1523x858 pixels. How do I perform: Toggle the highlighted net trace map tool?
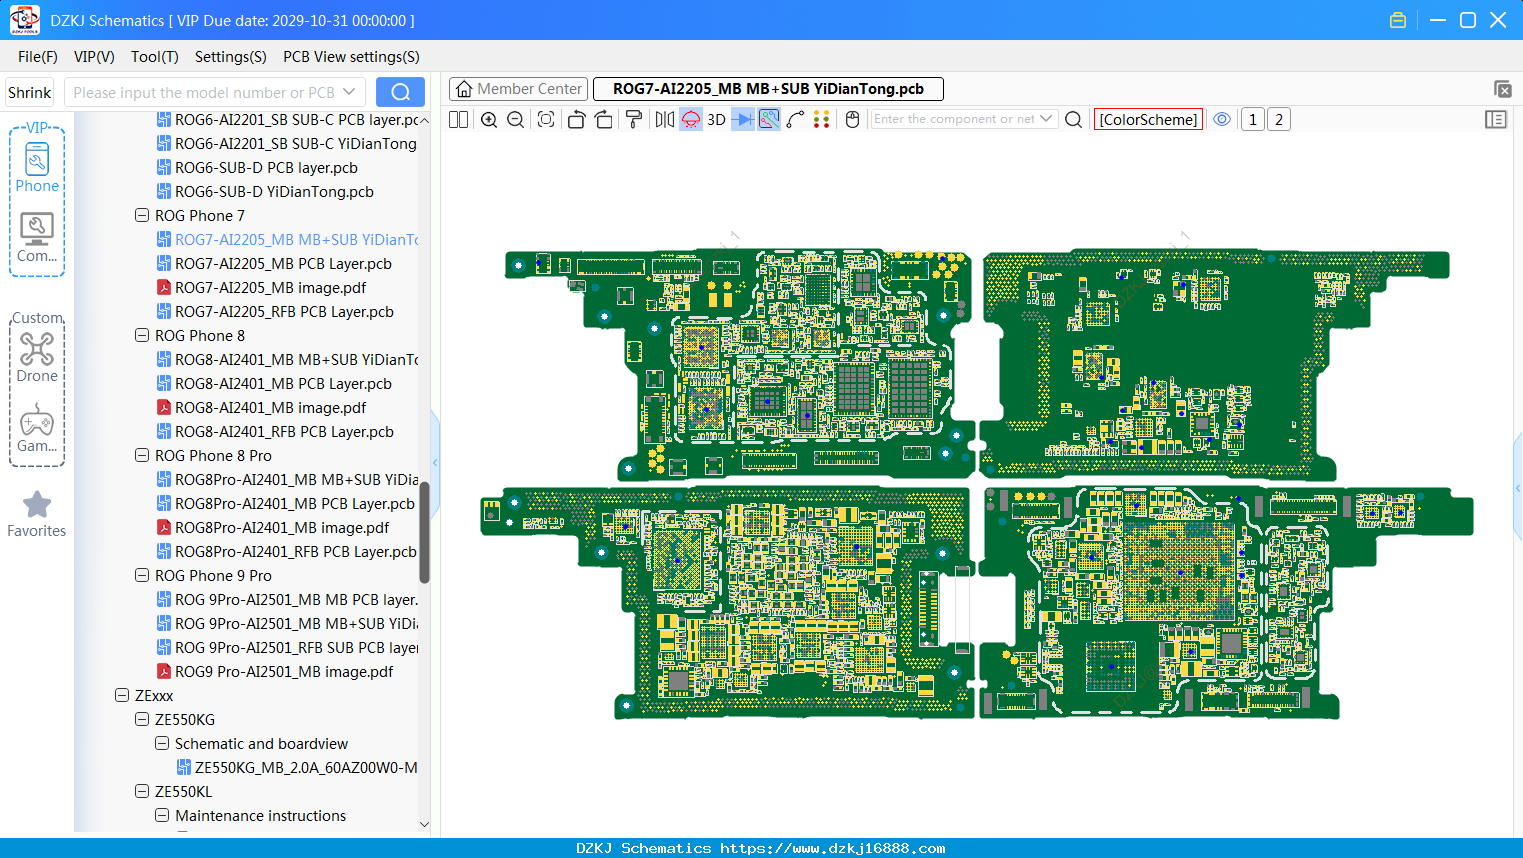click(769, 120)
